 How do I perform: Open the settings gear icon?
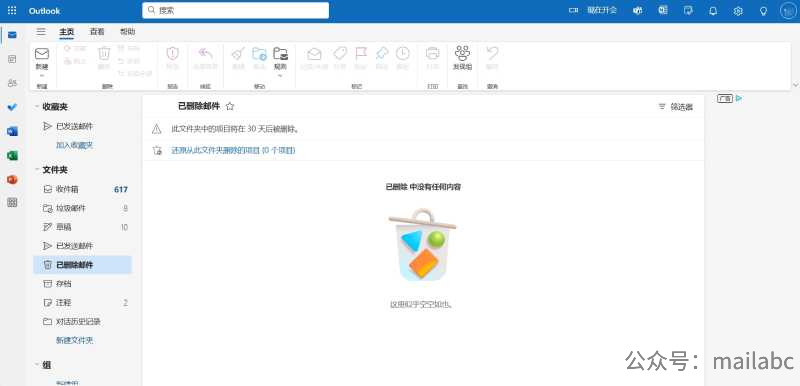738,11
